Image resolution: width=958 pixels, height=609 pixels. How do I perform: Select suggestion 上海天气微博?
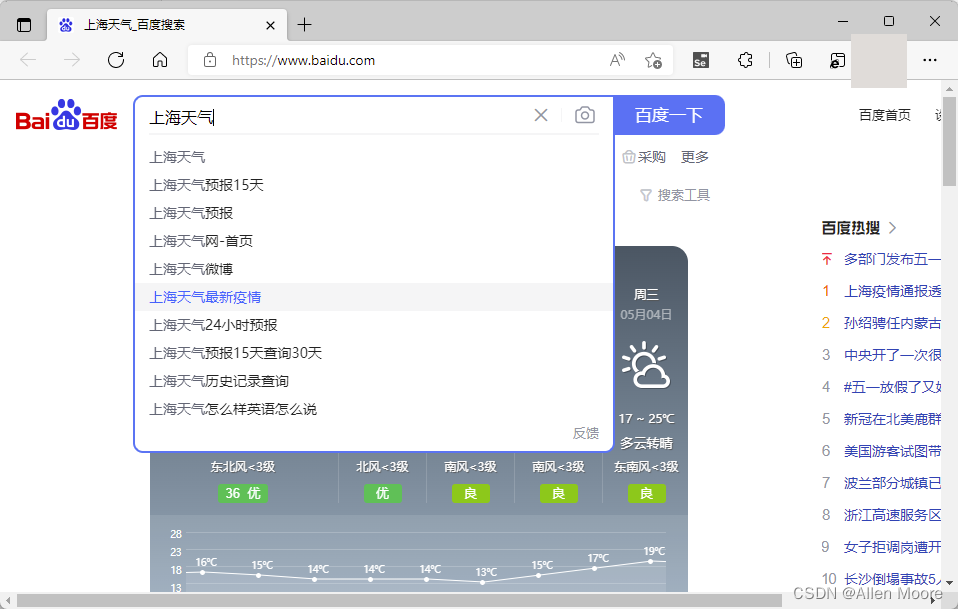373,269
